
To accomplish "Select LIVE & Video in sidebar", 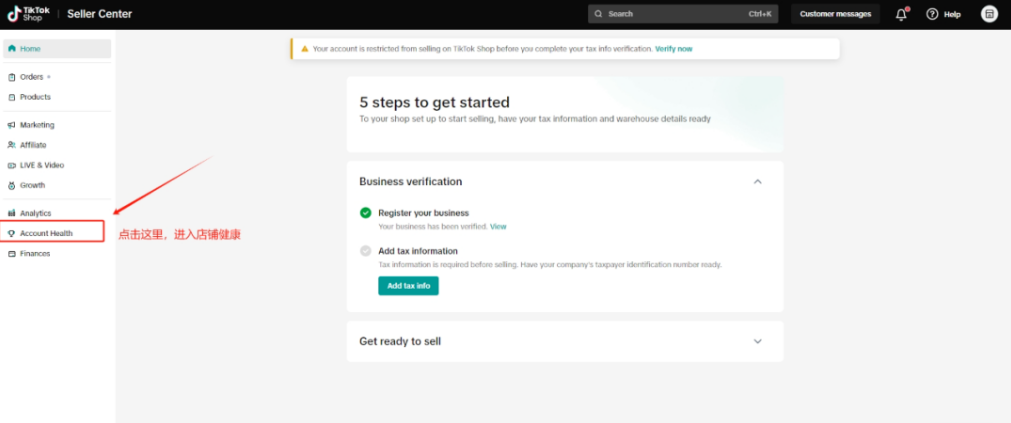I will (41, 165).
